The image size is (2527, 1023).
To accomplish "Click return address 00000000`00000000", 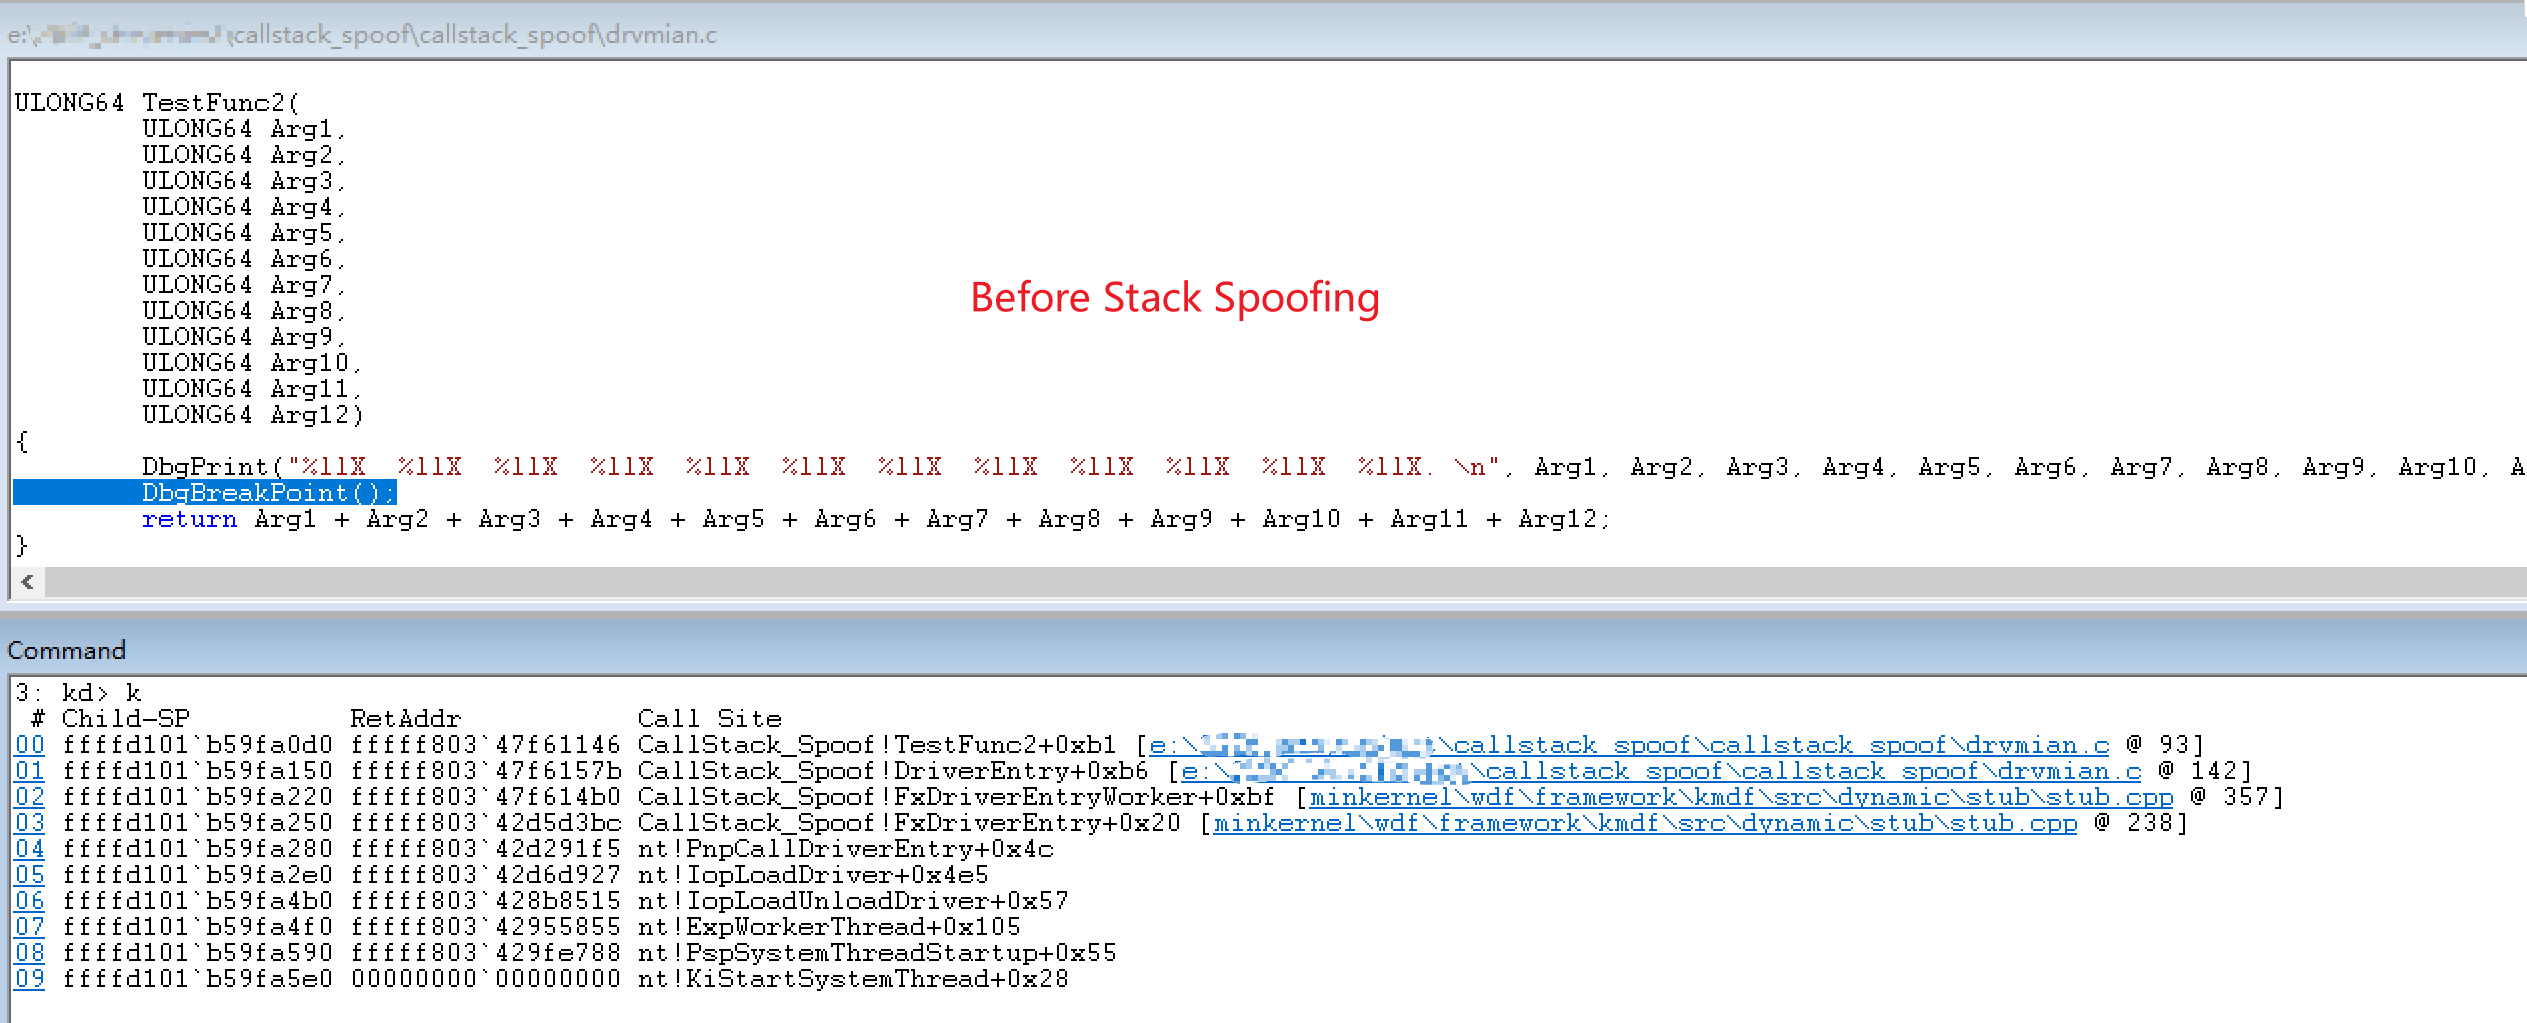I will point(485,979).
